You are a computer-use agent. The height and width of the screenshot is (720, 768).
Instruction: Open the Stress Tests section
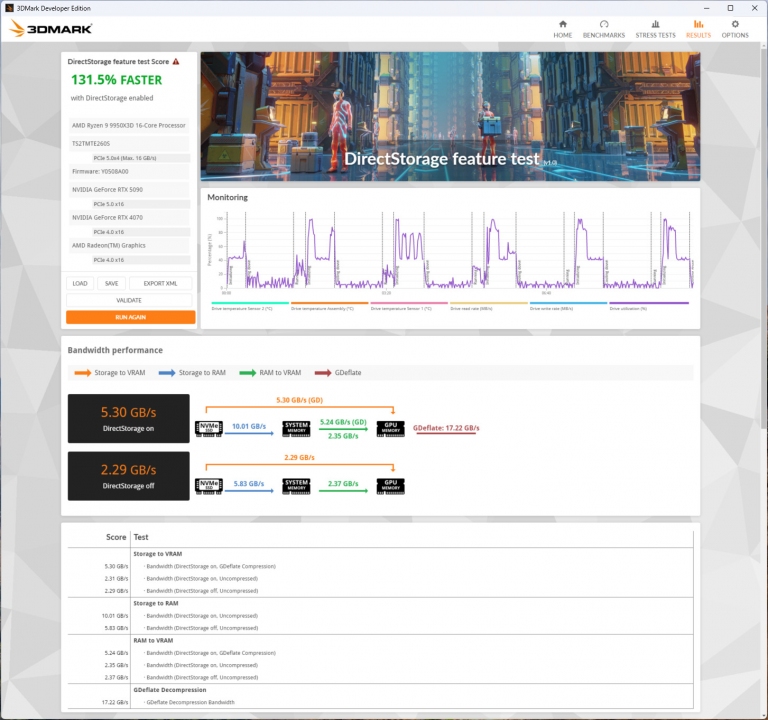point(655,28)
